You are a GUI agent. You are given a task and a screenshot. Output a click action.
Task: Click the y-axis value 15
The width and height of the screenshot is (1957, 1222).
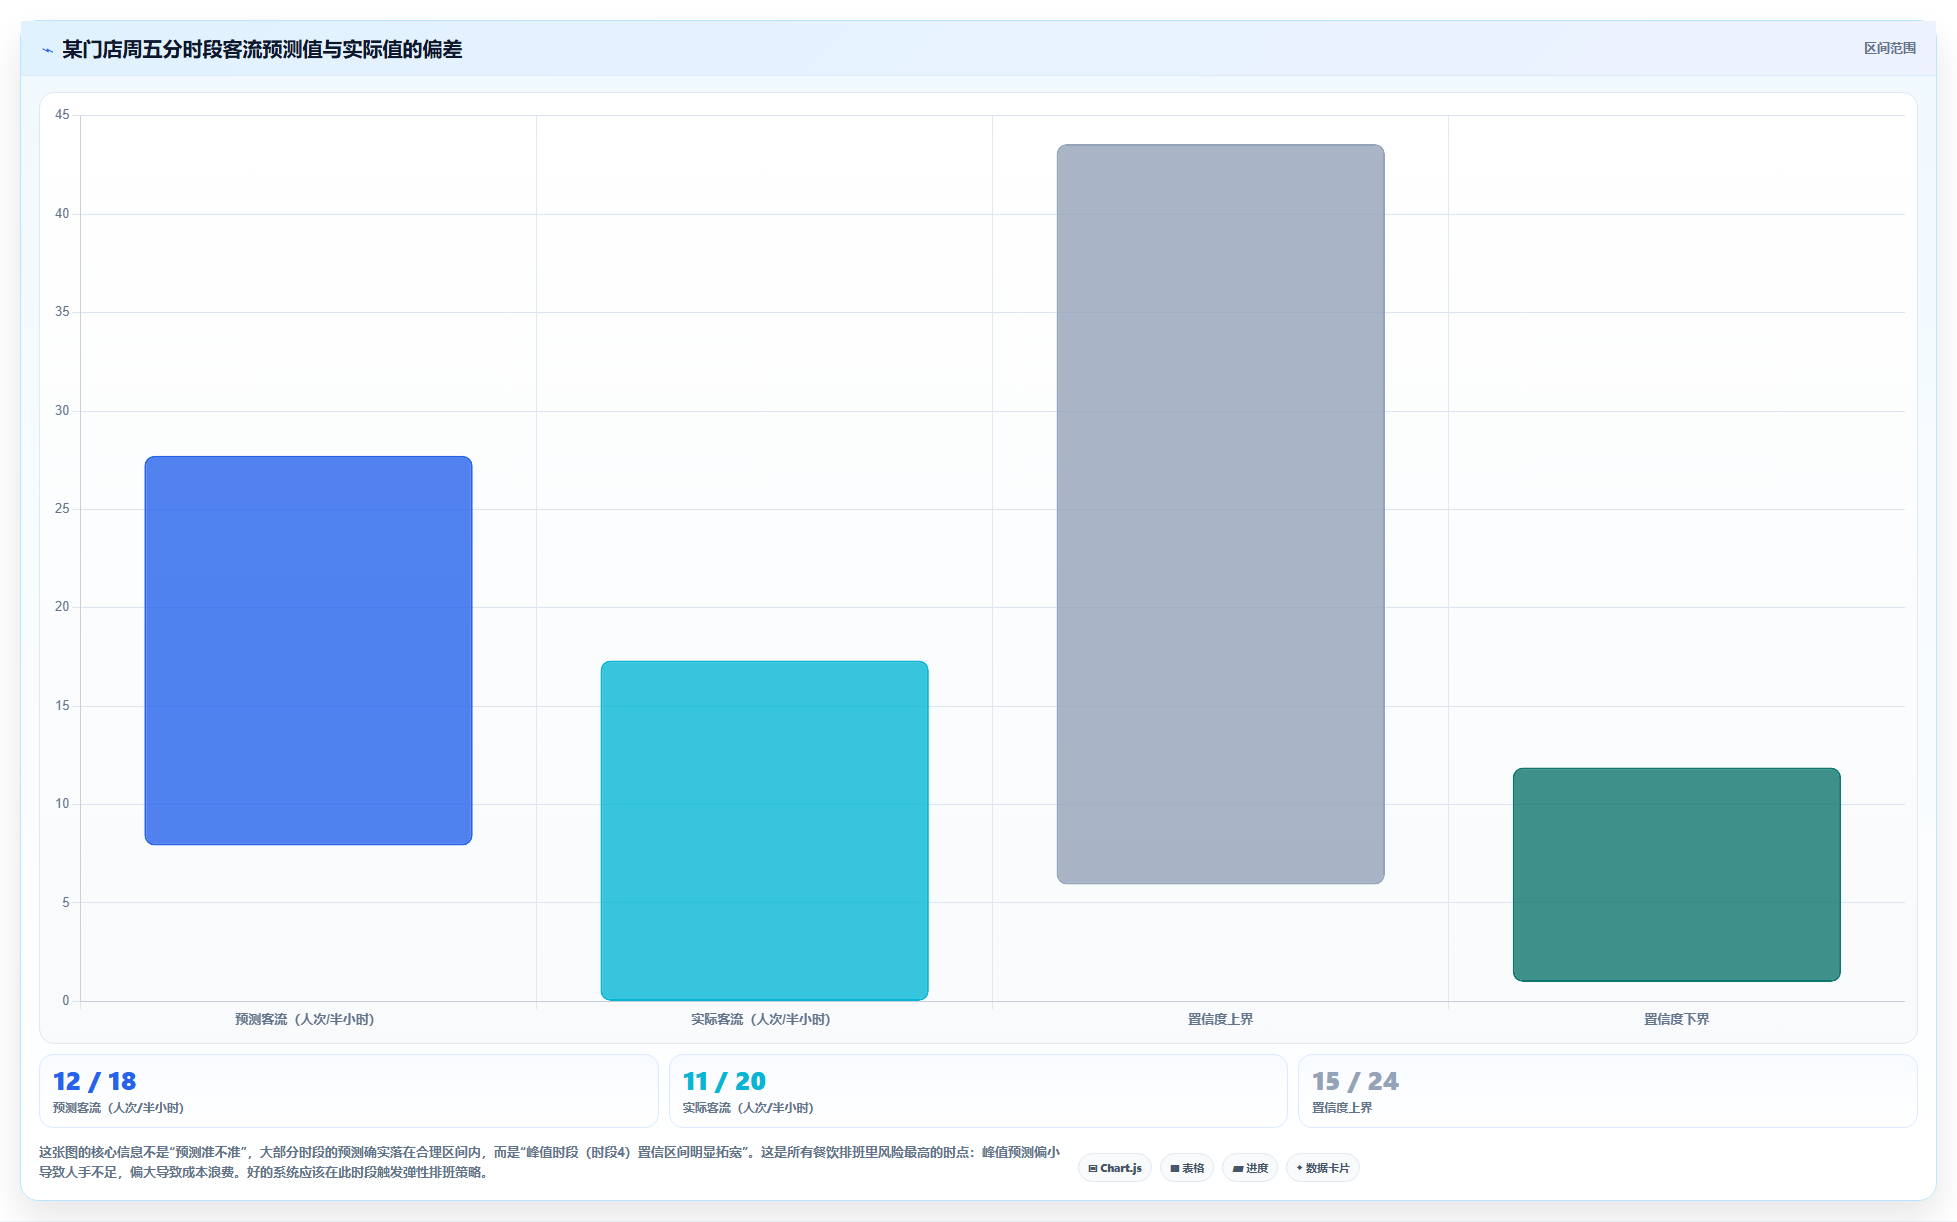62,706
